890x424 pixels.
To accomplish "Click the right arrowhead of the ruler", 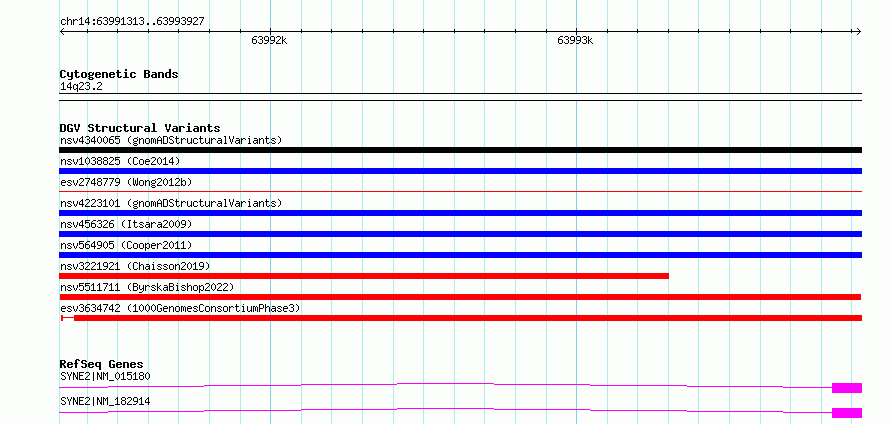I will click(x=859, y=31).
